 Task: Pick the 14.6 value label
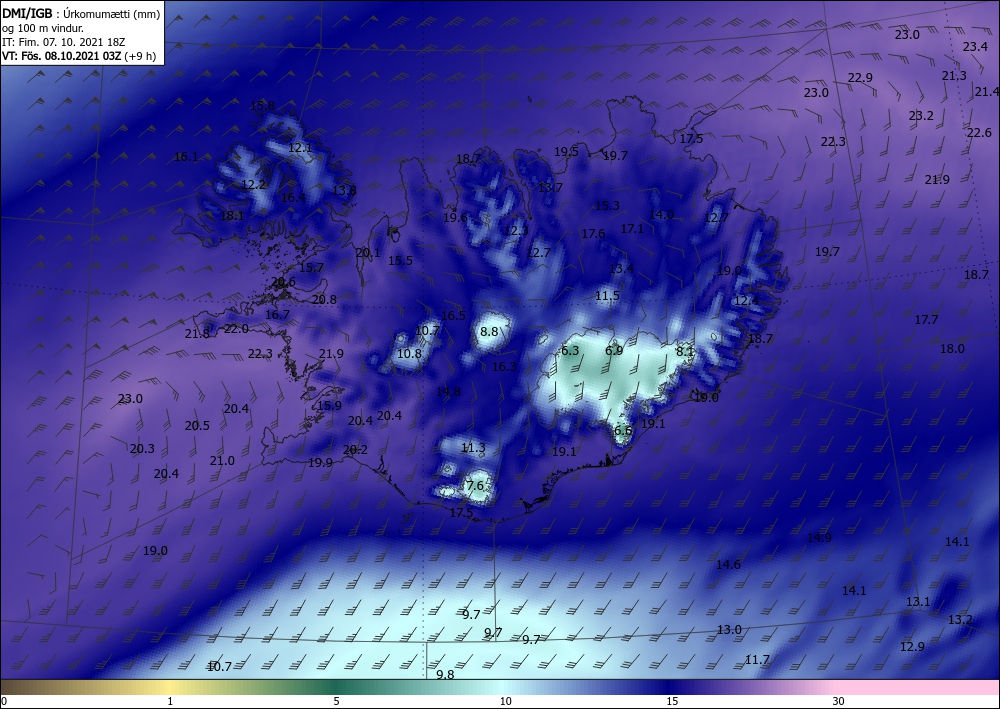(728, 564)
